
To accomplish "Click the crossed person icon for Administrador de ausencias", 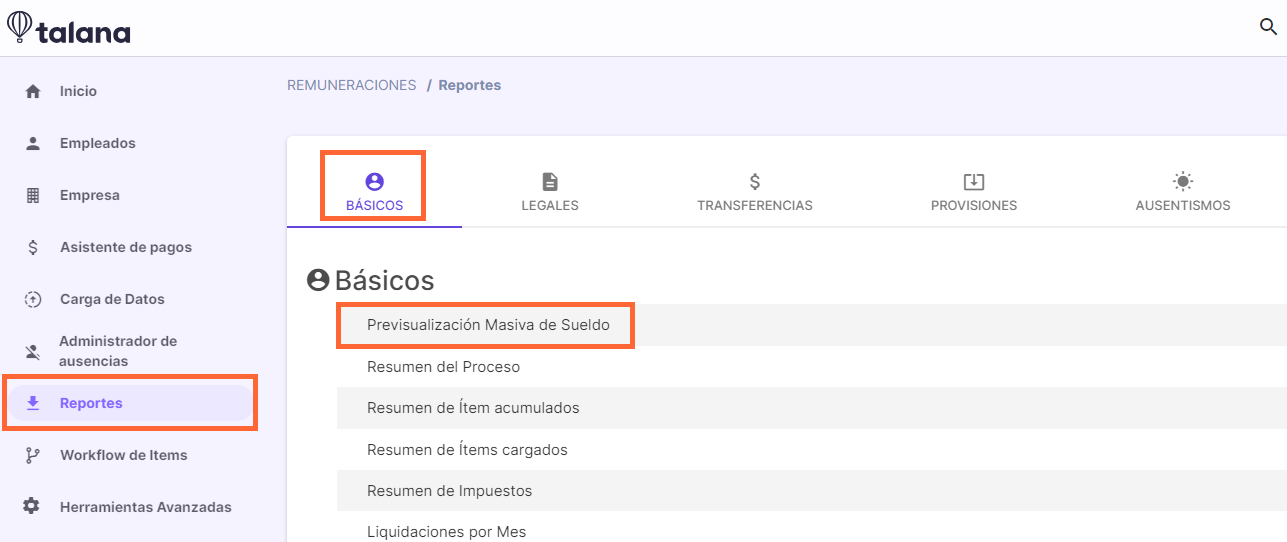I will tap(33, 351).
